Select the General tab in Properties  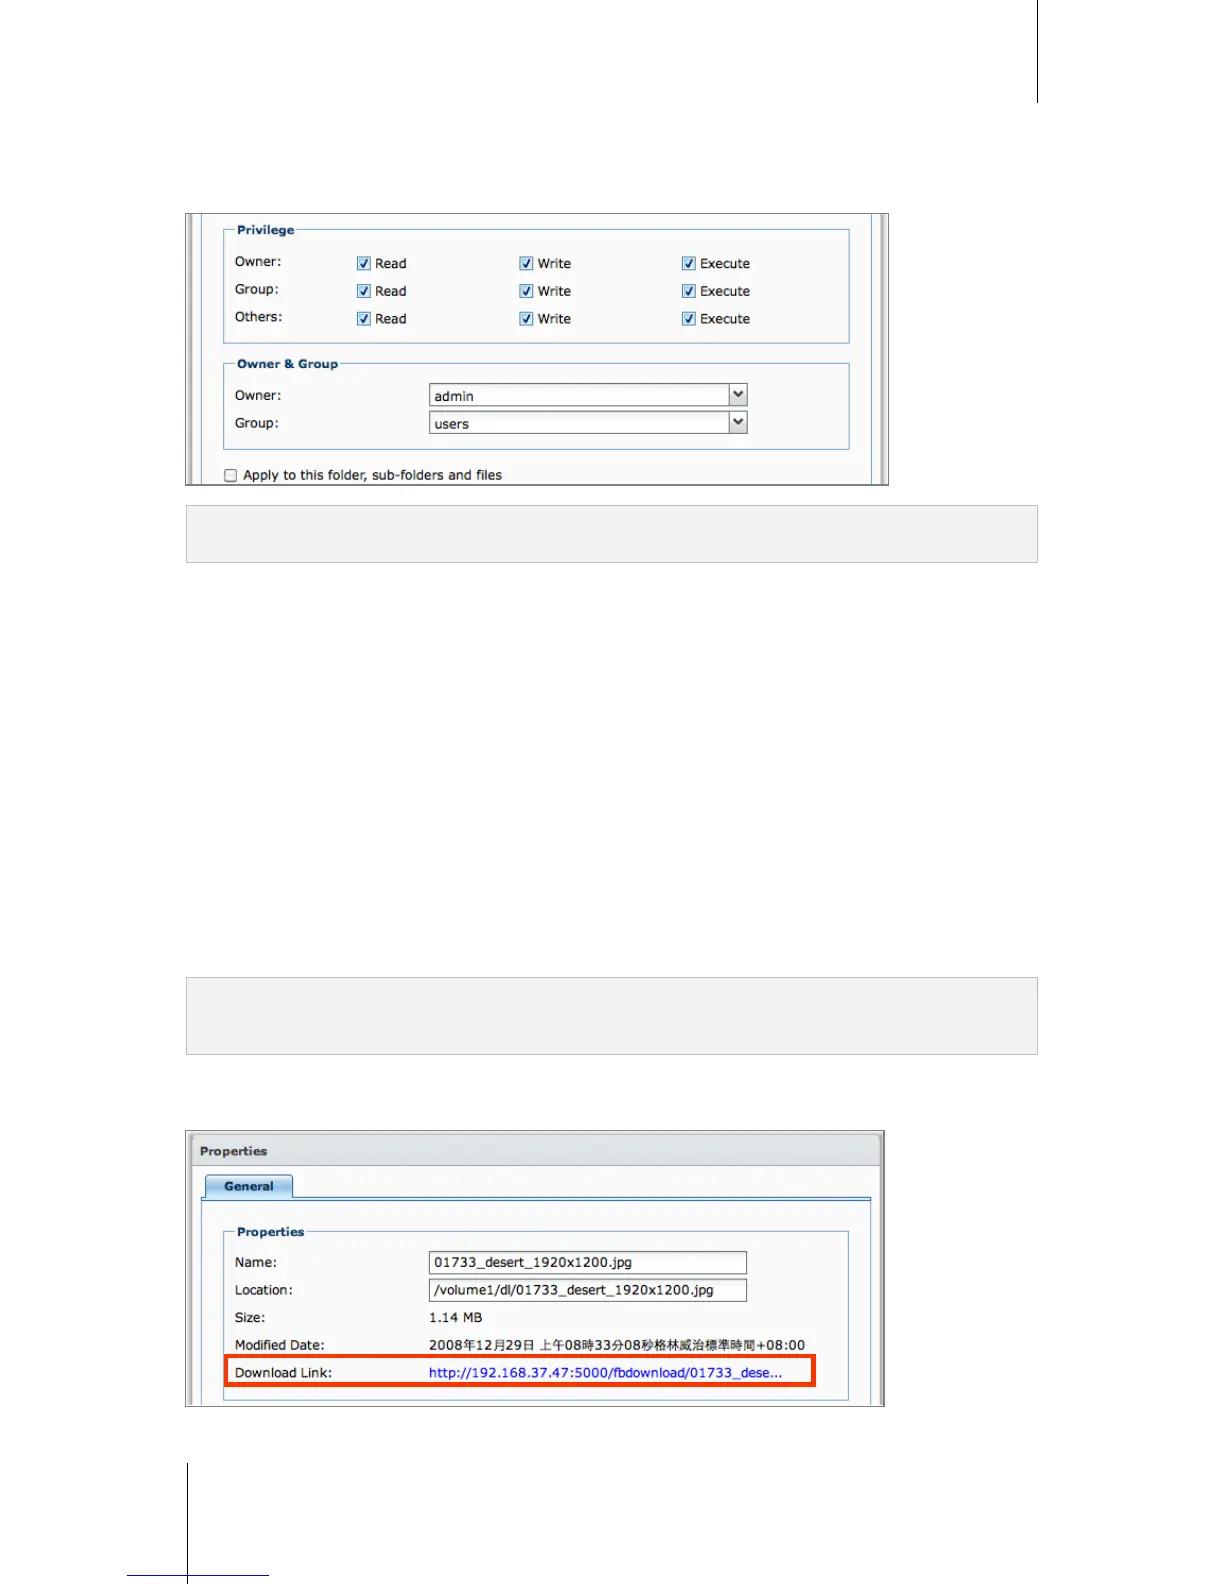(249, 1187)
